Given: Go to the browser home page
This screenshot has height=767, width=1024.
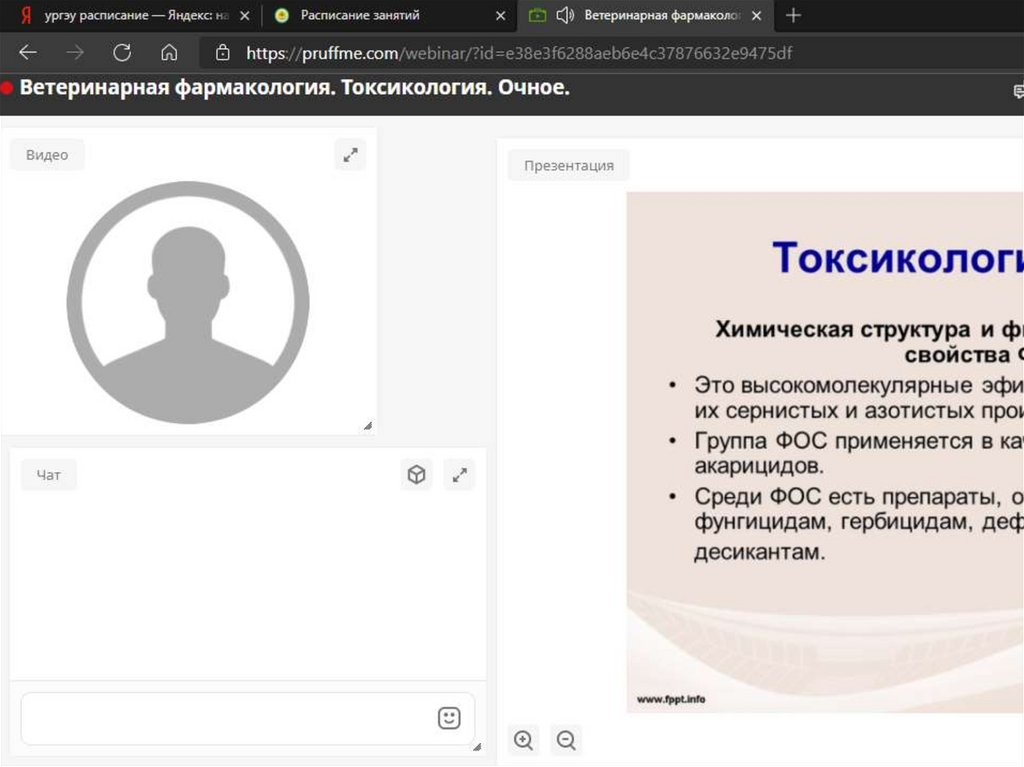Looking at the screenshot, I should coord(169,53).
